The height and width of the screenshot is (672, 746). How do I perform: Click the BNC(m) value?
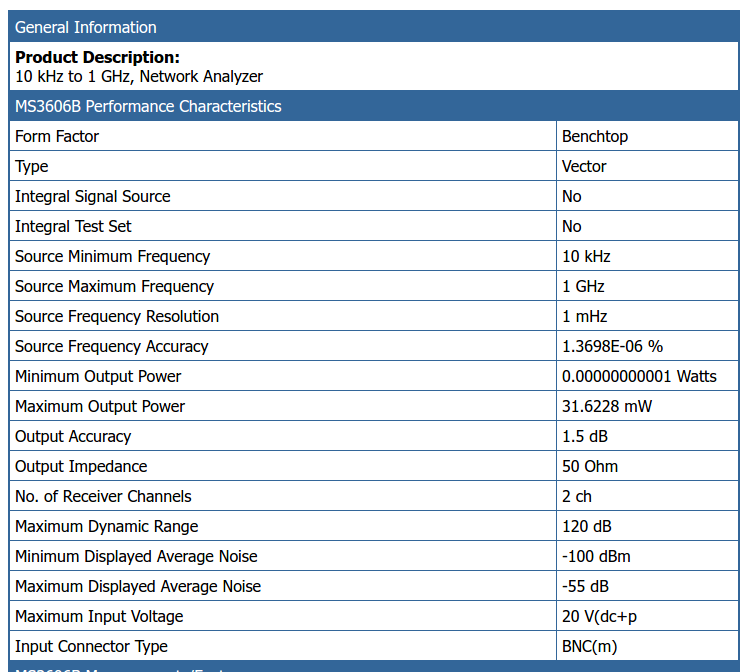589,646
